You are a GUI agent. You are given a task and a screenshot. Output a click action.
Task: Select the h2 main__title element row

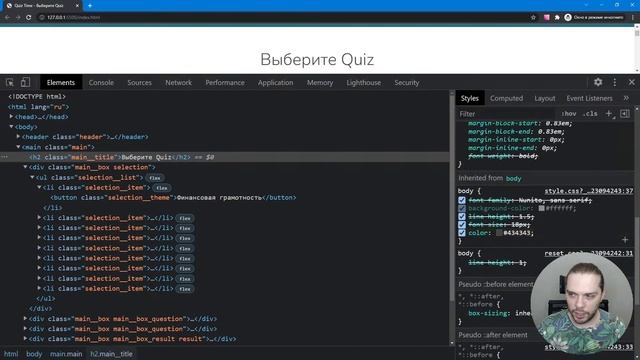tap(224, 157)
